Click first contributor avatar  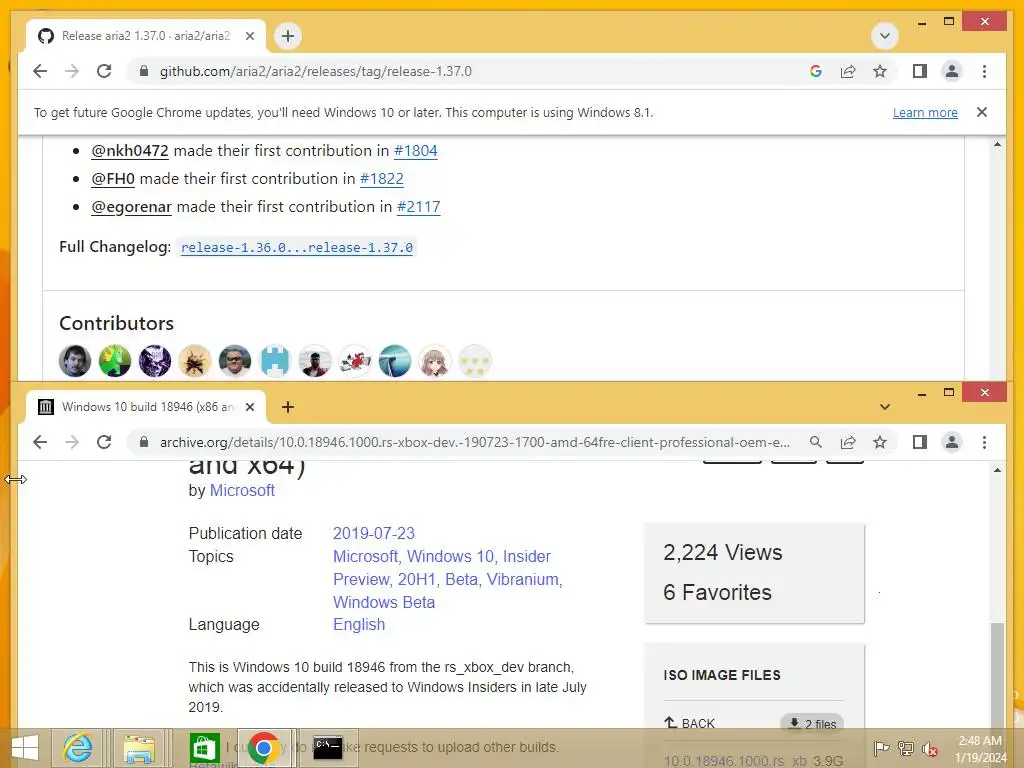tap(75, 361)
